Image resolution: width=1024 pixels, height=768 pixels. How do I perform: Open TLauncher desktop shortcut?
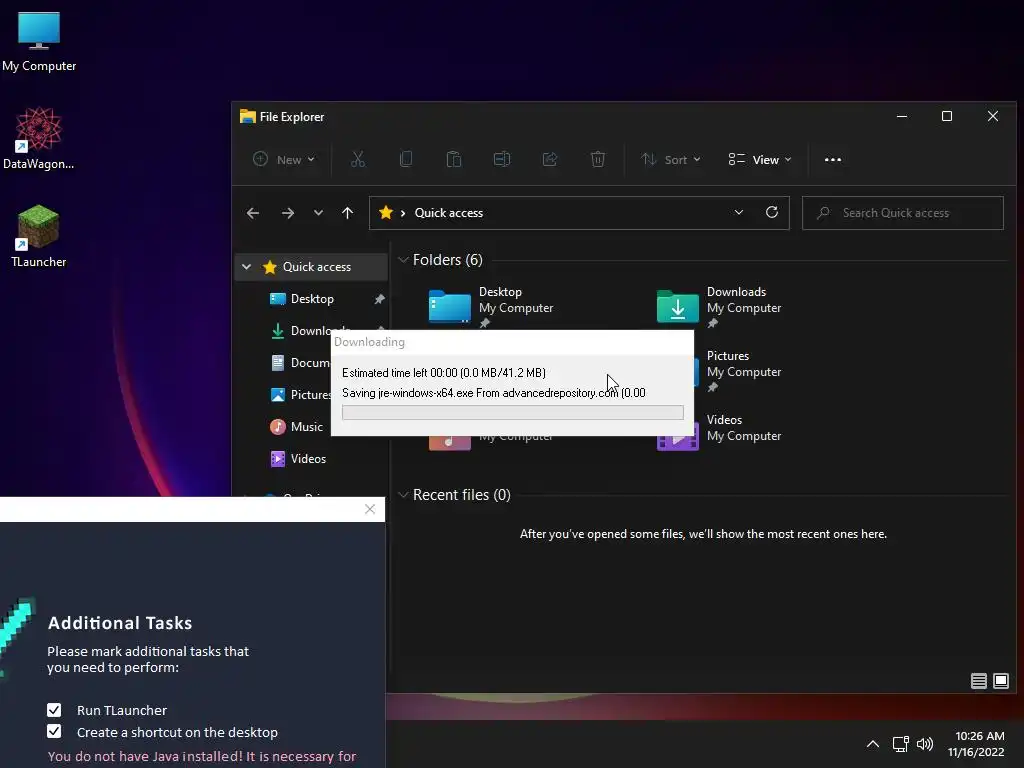(39, 236)
